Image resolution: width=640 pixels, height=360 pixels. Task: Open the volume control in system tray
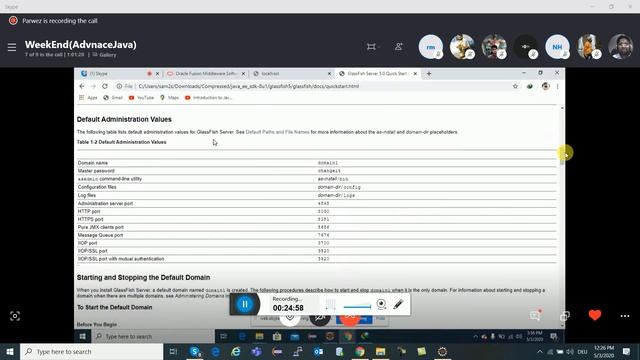(570, 351)
